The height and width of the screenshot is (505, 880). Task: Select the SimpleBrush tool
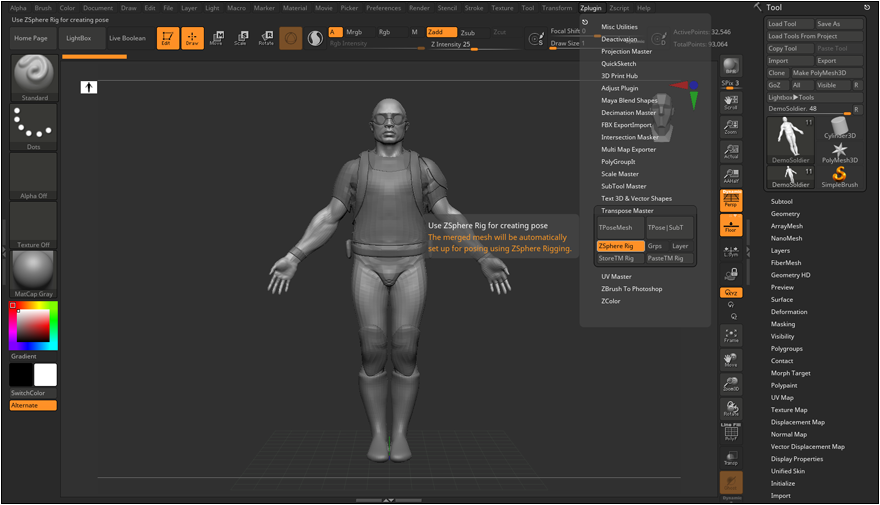[x=840, y=177]
